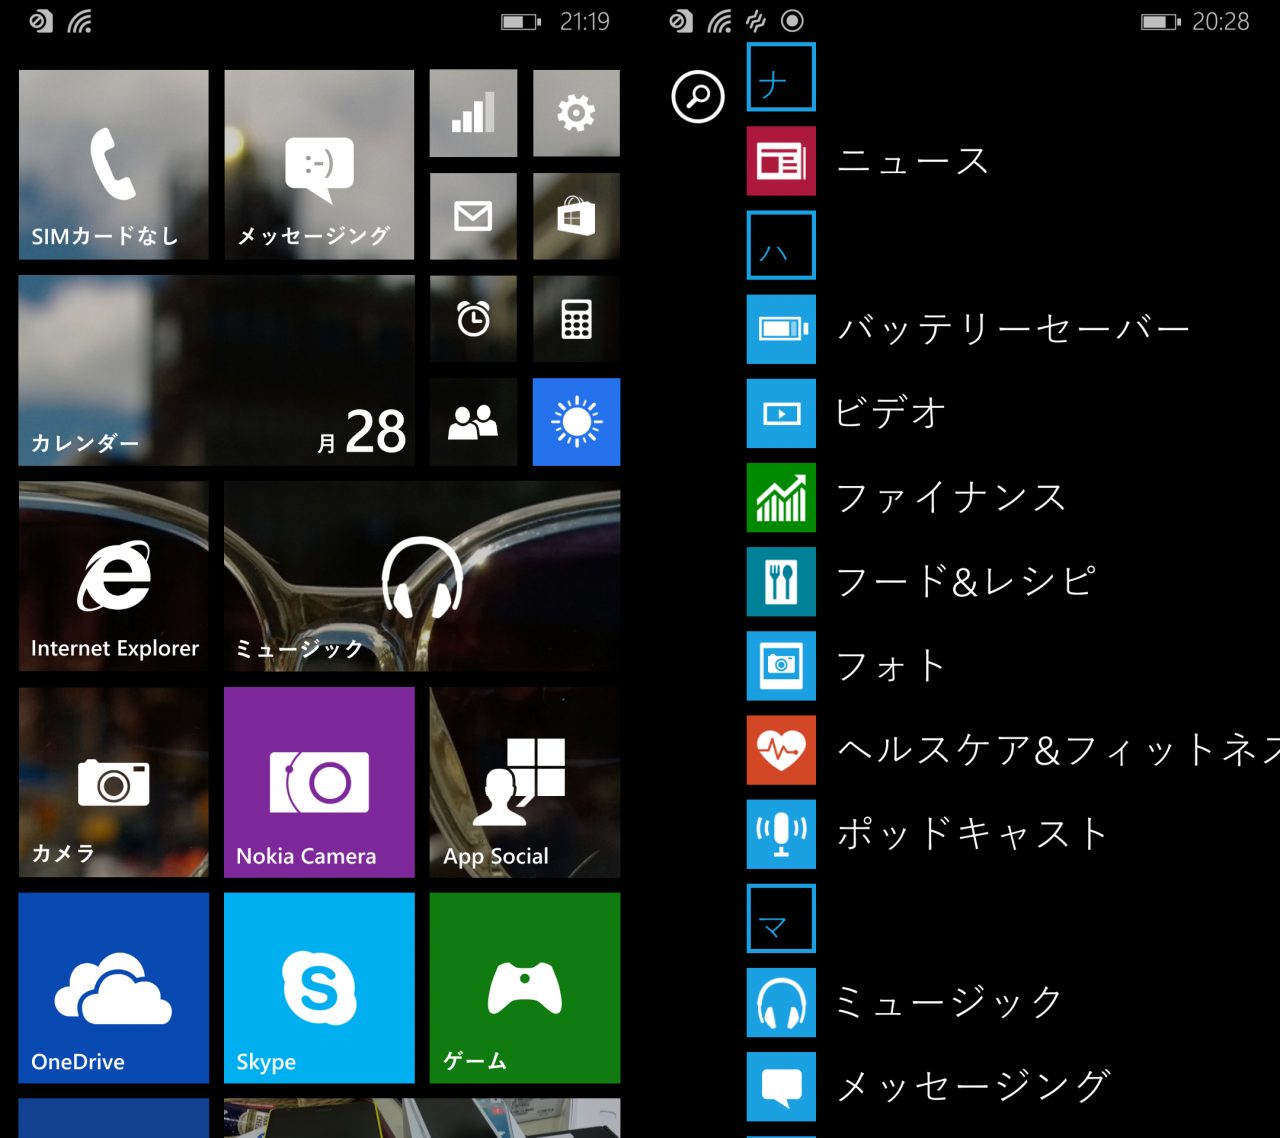Select the ヘルスケア&フィットネス text entry
The width and height of the screenshot is (1280, 1138).
pos(1058,749)
